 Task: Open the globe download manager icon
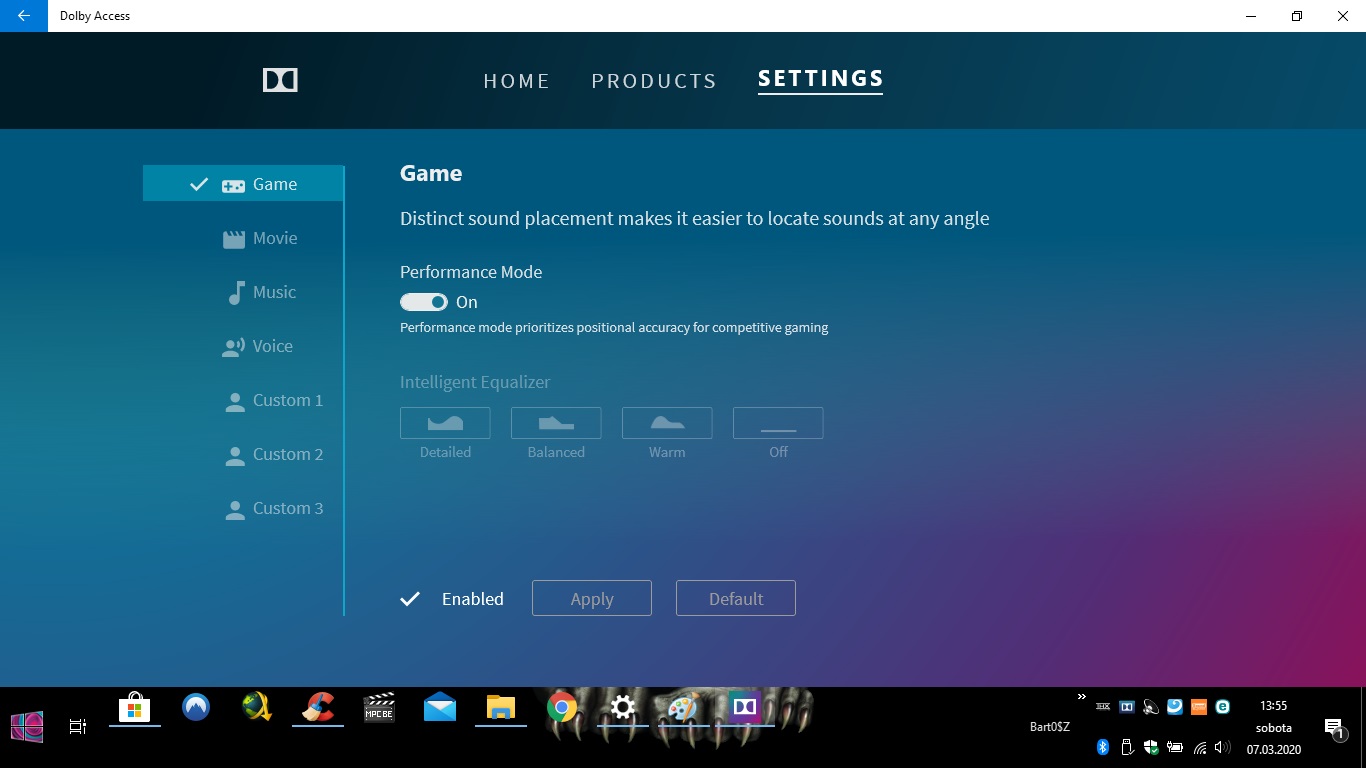pos(257,708)
